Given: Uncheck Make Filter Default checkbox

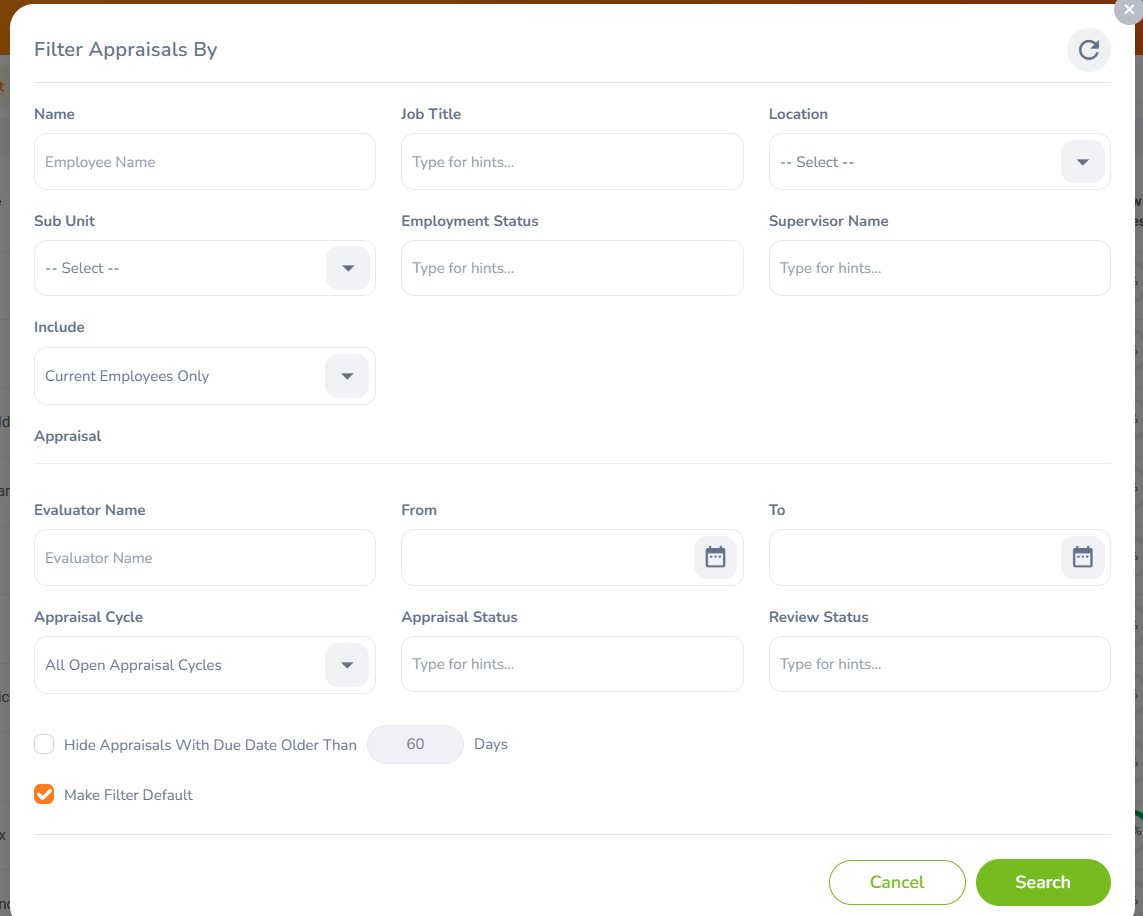Looking at the screenshot, I should click(x=44, y=794).
